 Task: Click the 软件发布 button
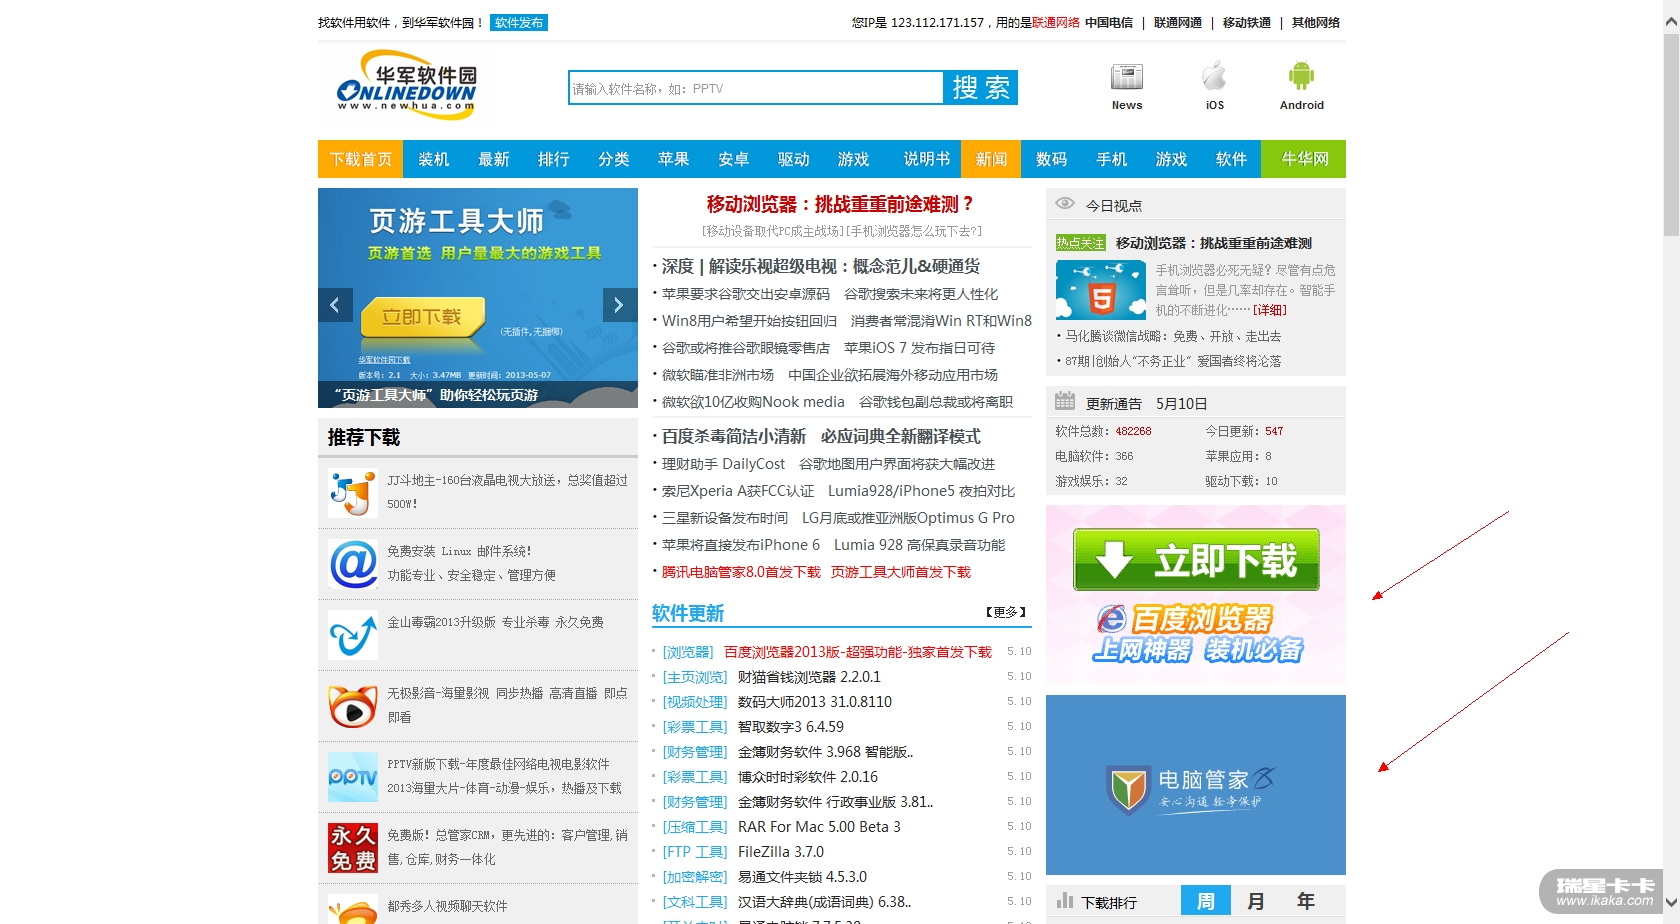(519, 23)
